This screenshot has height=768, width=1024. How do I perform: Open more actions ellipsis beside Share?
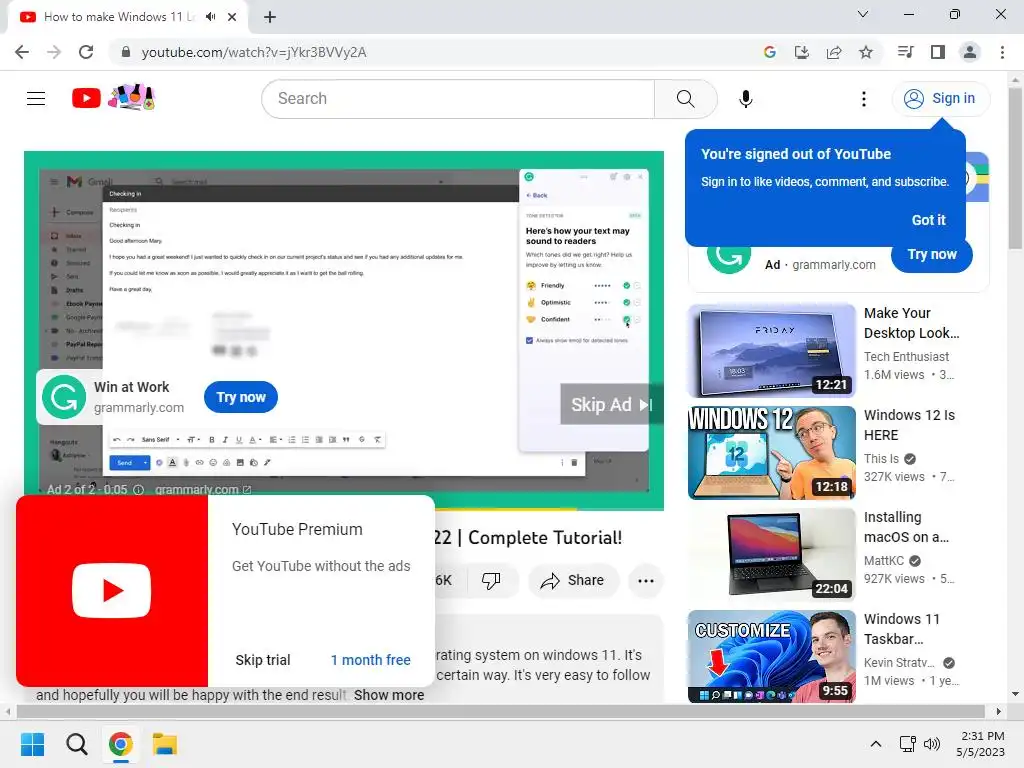pyautogui.click(x=646, y=581)
